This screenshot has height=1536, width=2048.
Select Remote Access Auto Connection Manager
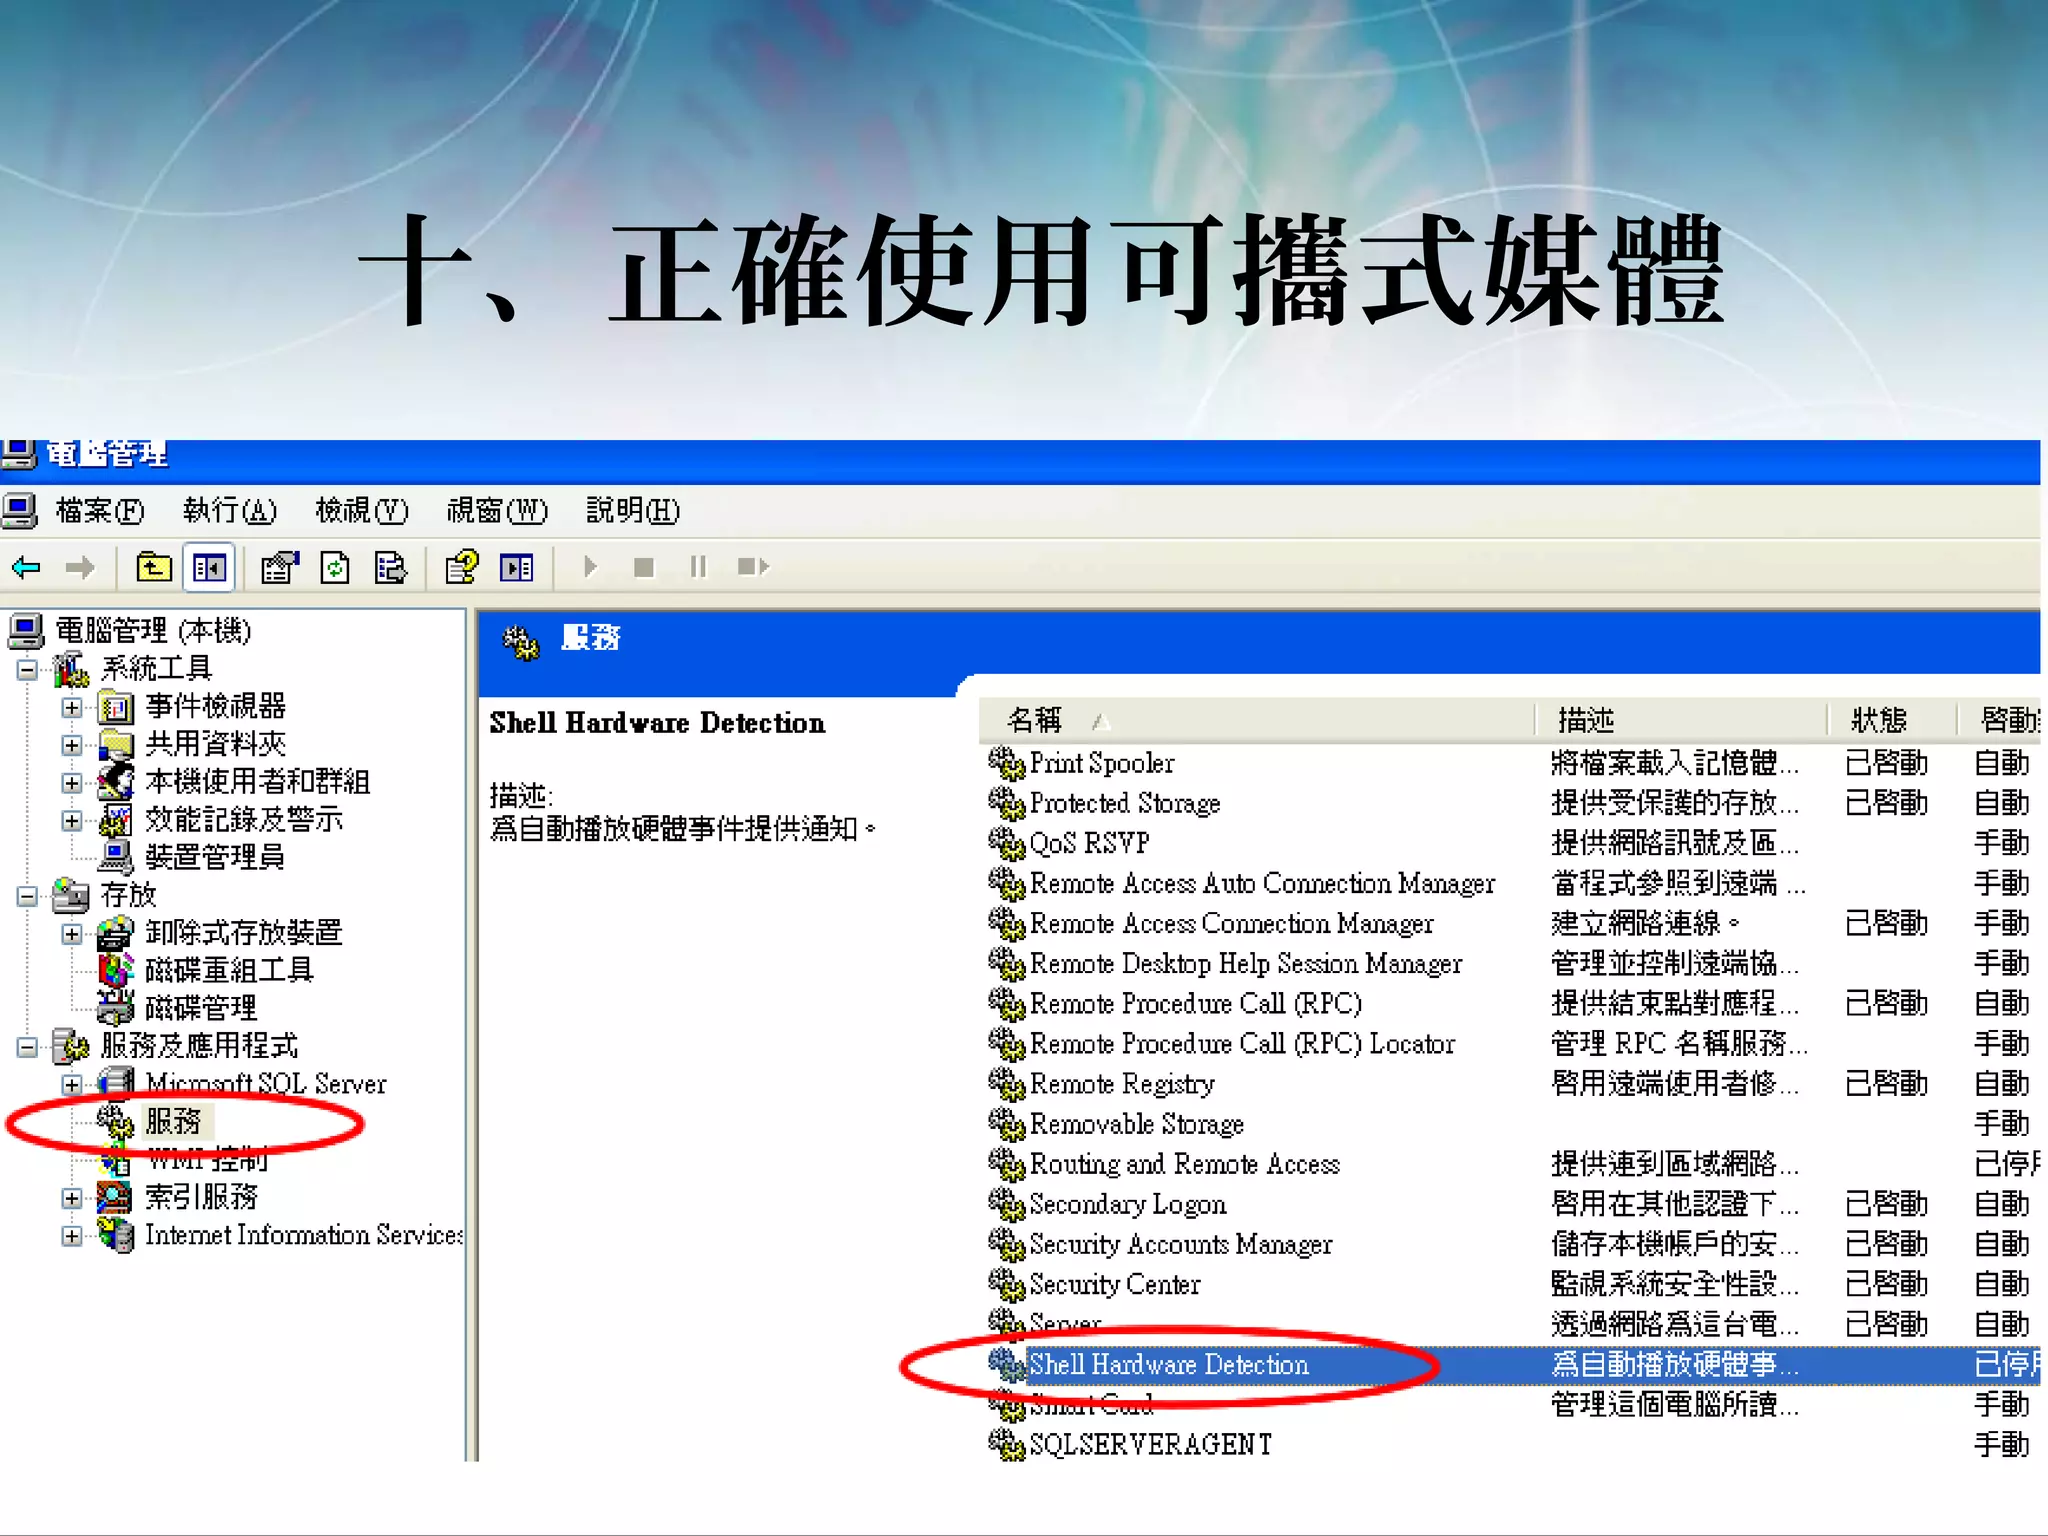coord(1262,883)
